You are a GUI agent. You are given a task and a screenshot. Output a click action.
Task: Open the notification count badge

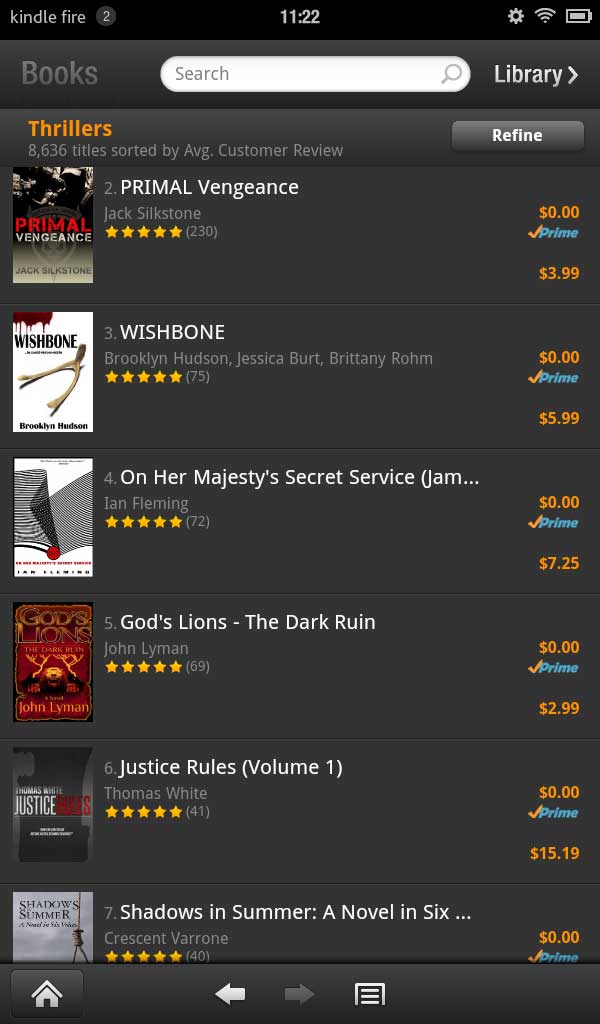pyautogui.click(x=106, y=16)
